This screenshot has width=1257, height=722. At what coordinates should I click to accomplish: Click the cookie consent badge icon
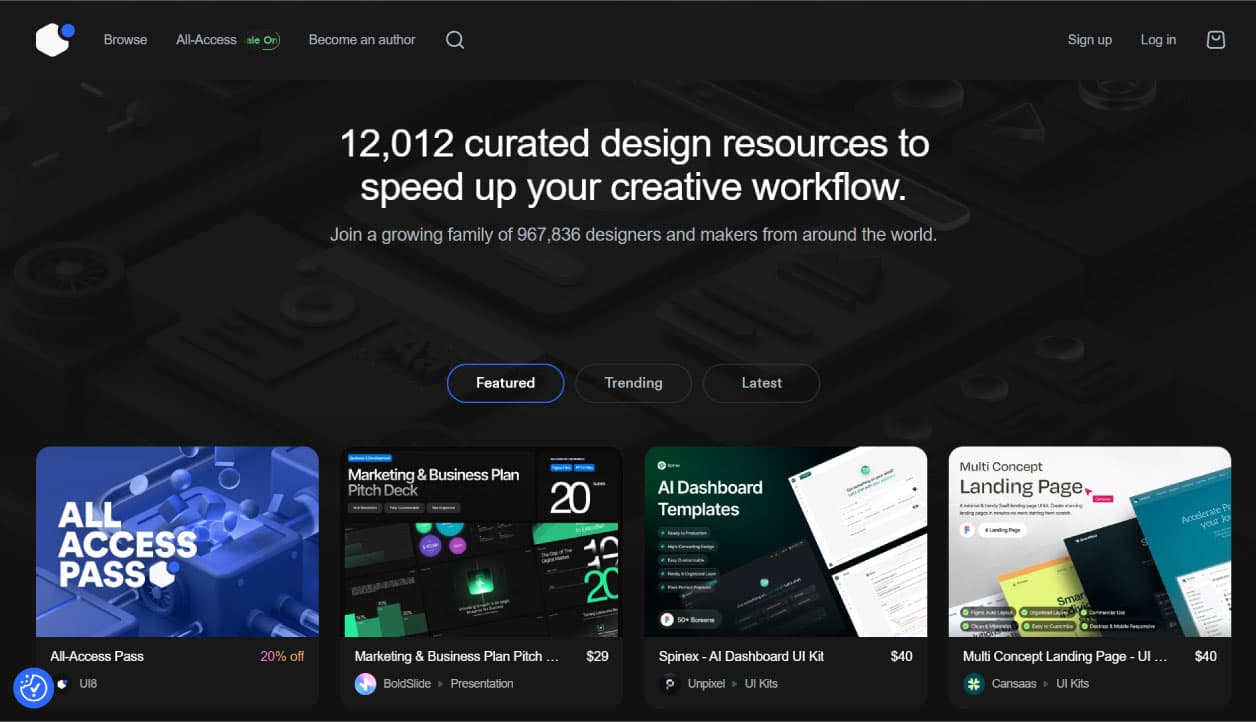[33, 687]
